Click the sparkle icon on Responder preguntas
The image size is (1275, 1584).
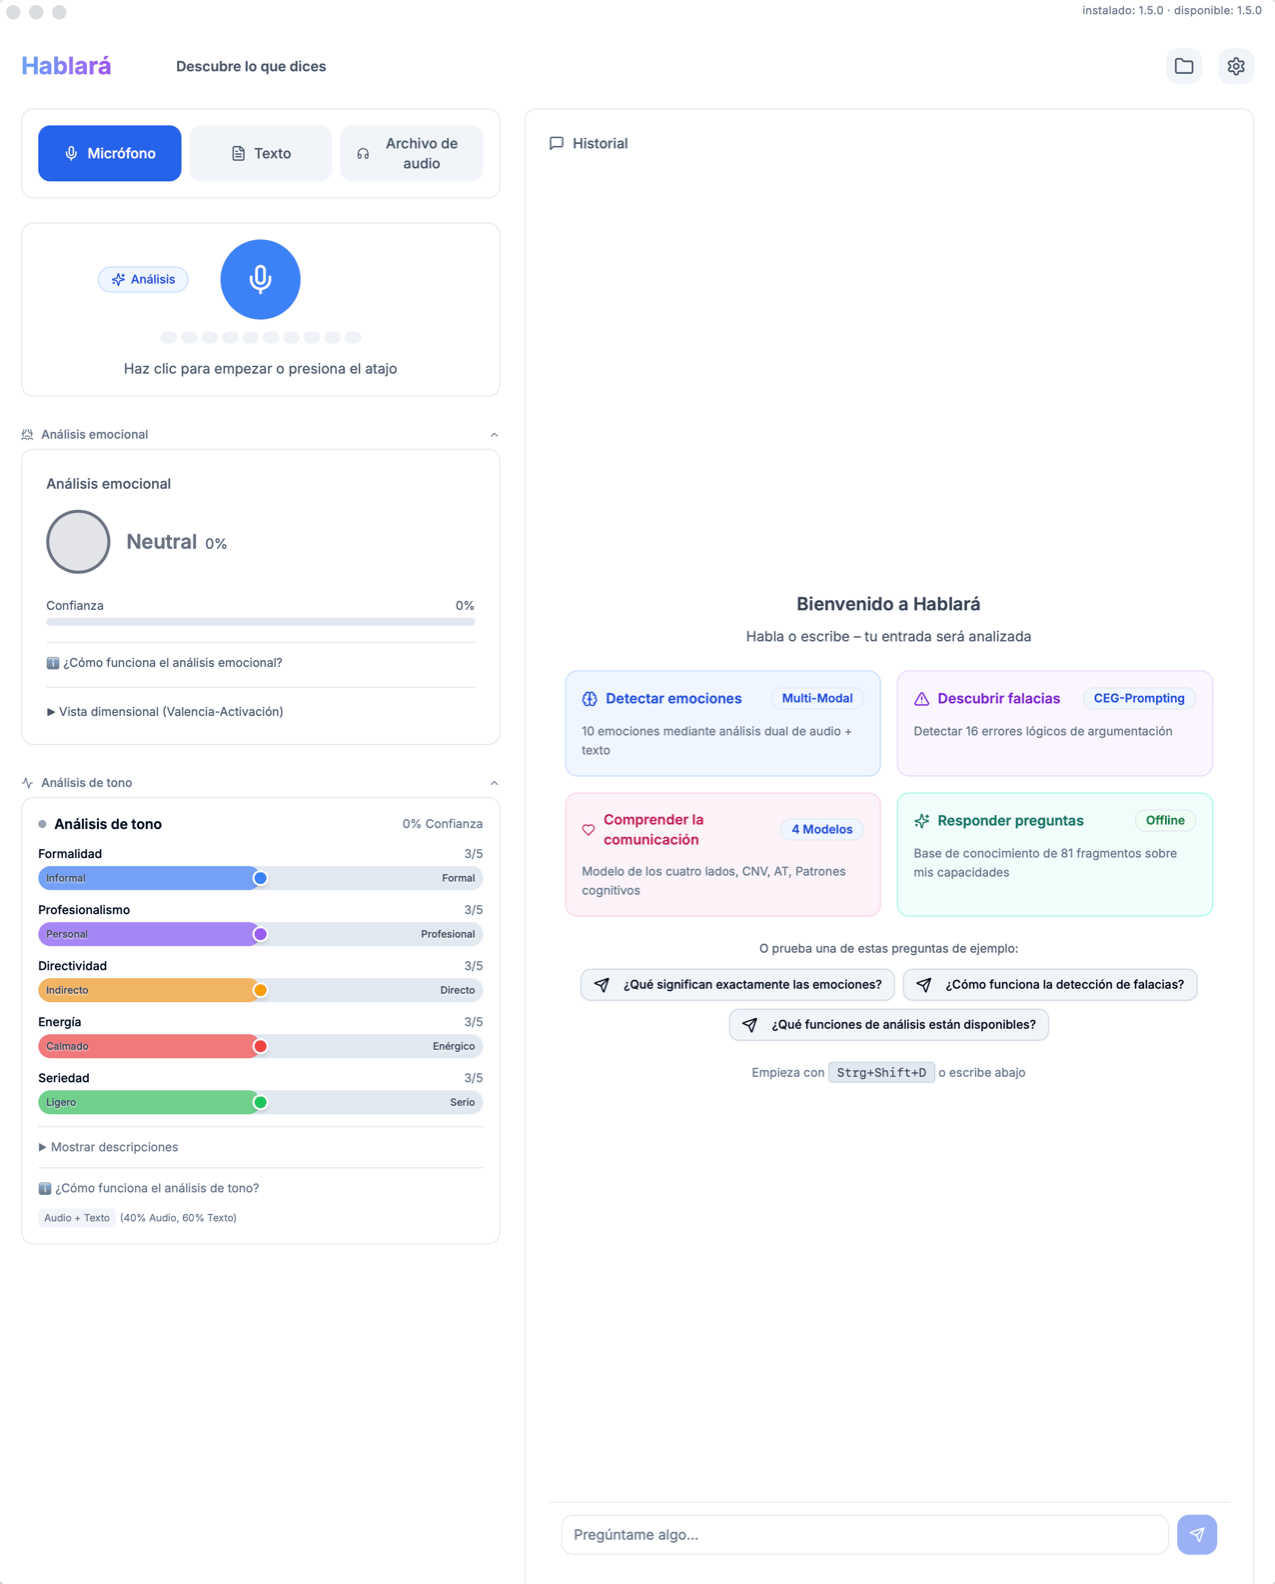tap(921, 820)
